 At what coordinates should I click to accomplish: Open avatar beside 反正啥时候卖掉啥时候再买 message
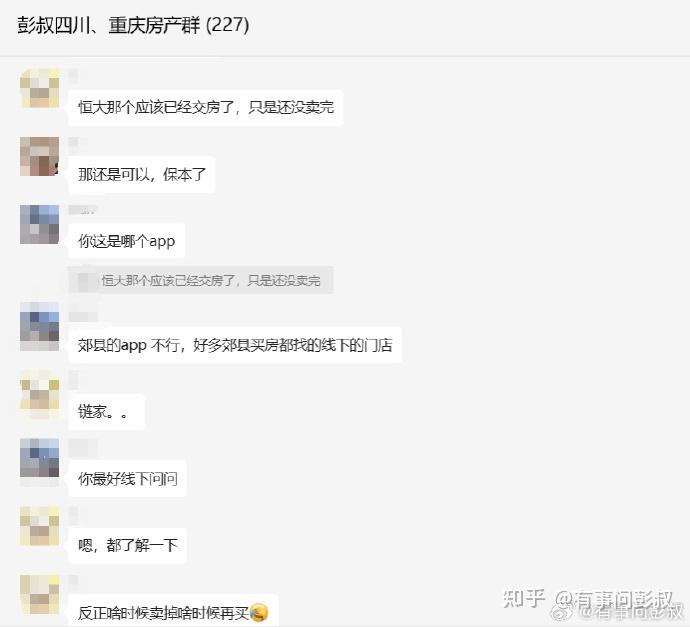click(40, 594)
